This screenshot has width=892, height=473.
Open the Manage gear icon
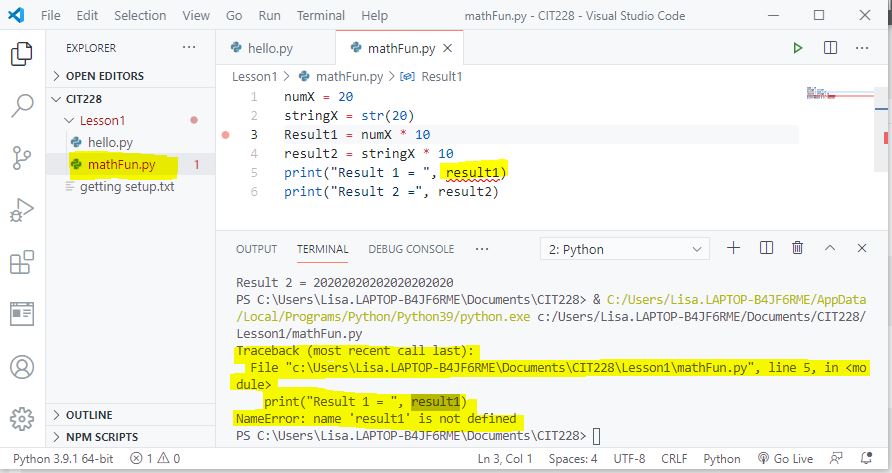pos(22,419)
